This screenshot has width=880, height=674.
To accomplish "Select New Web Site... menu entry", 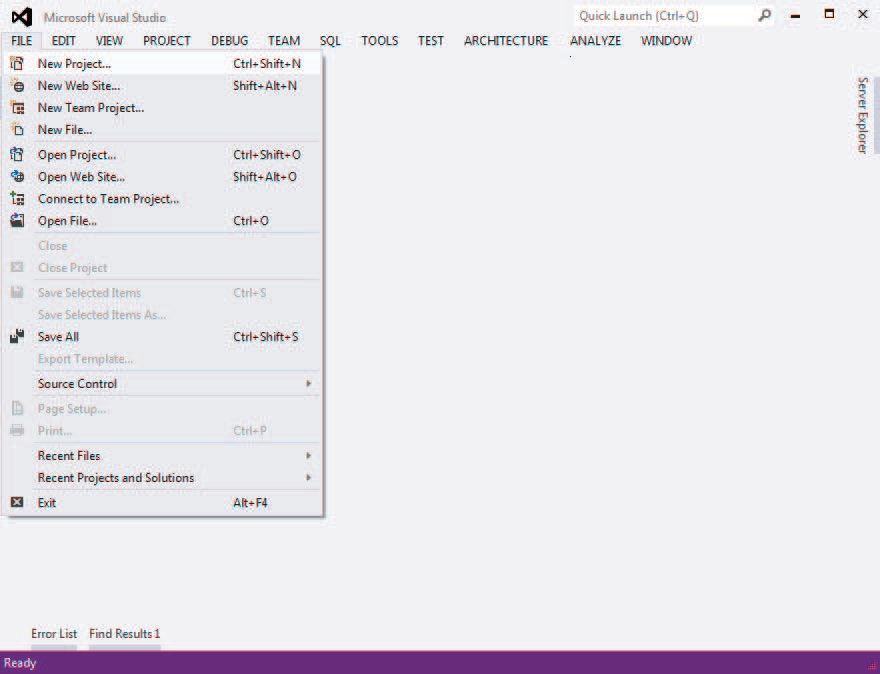I will coord(163,86).
